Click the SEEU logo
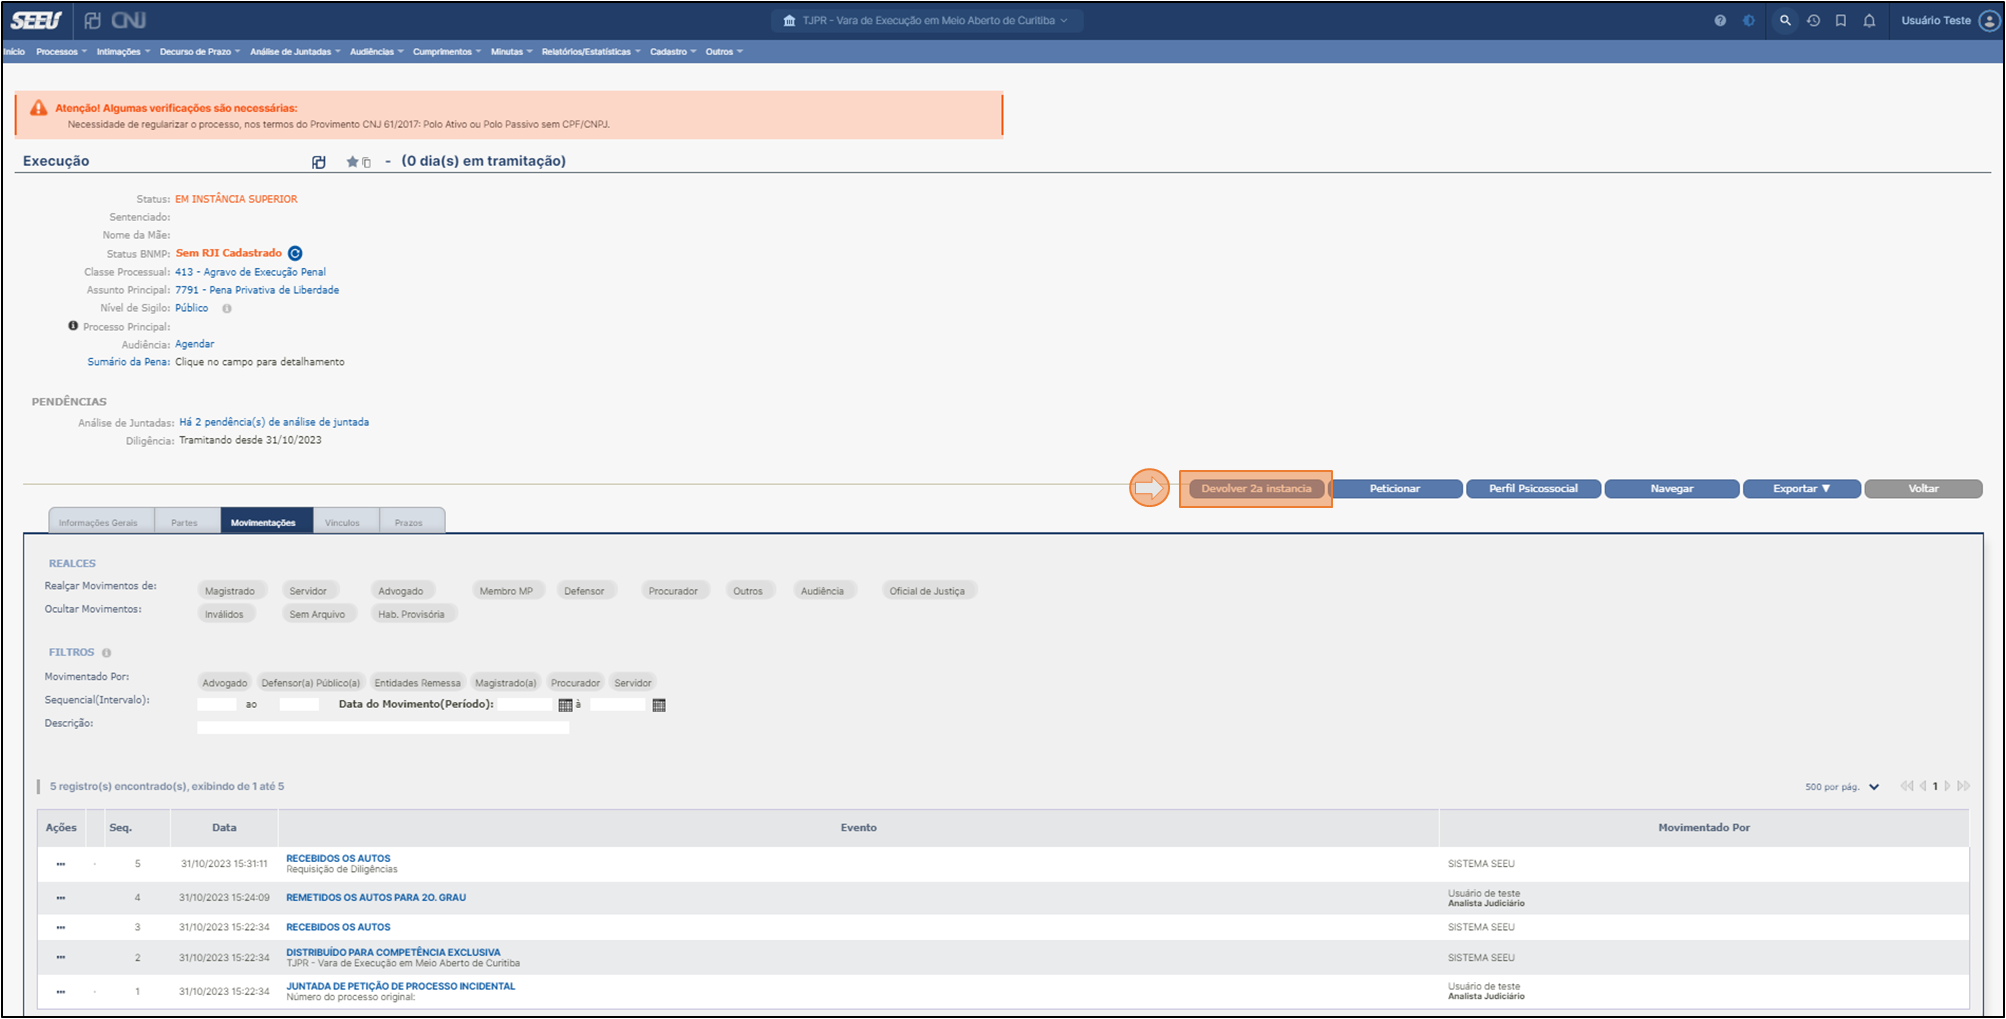 click(x=37, y=20)
